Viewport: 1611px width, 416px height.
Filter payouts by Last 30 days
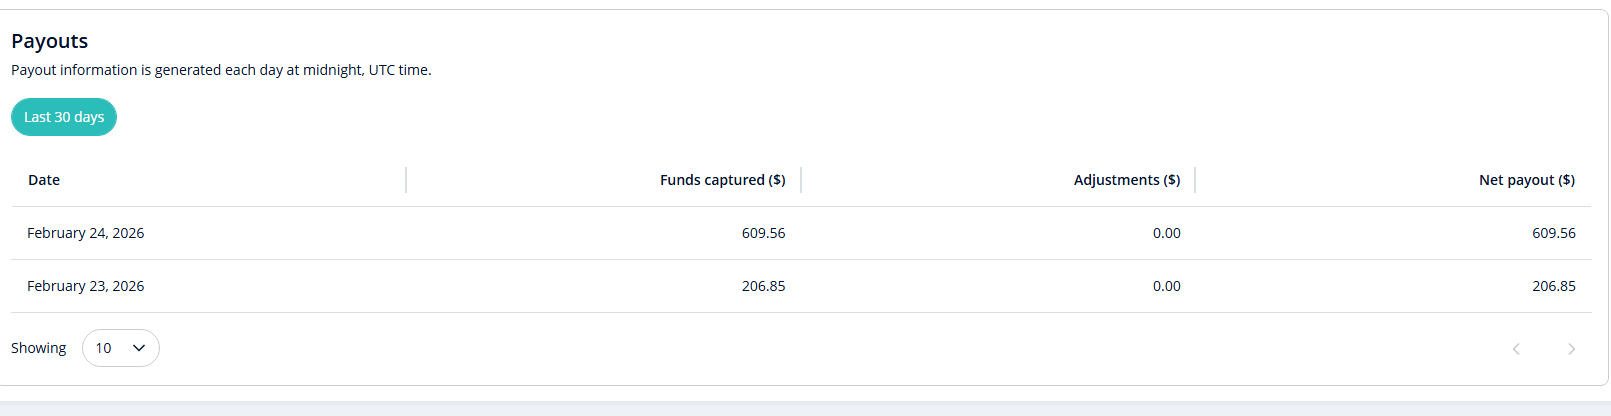coord(64,117)
